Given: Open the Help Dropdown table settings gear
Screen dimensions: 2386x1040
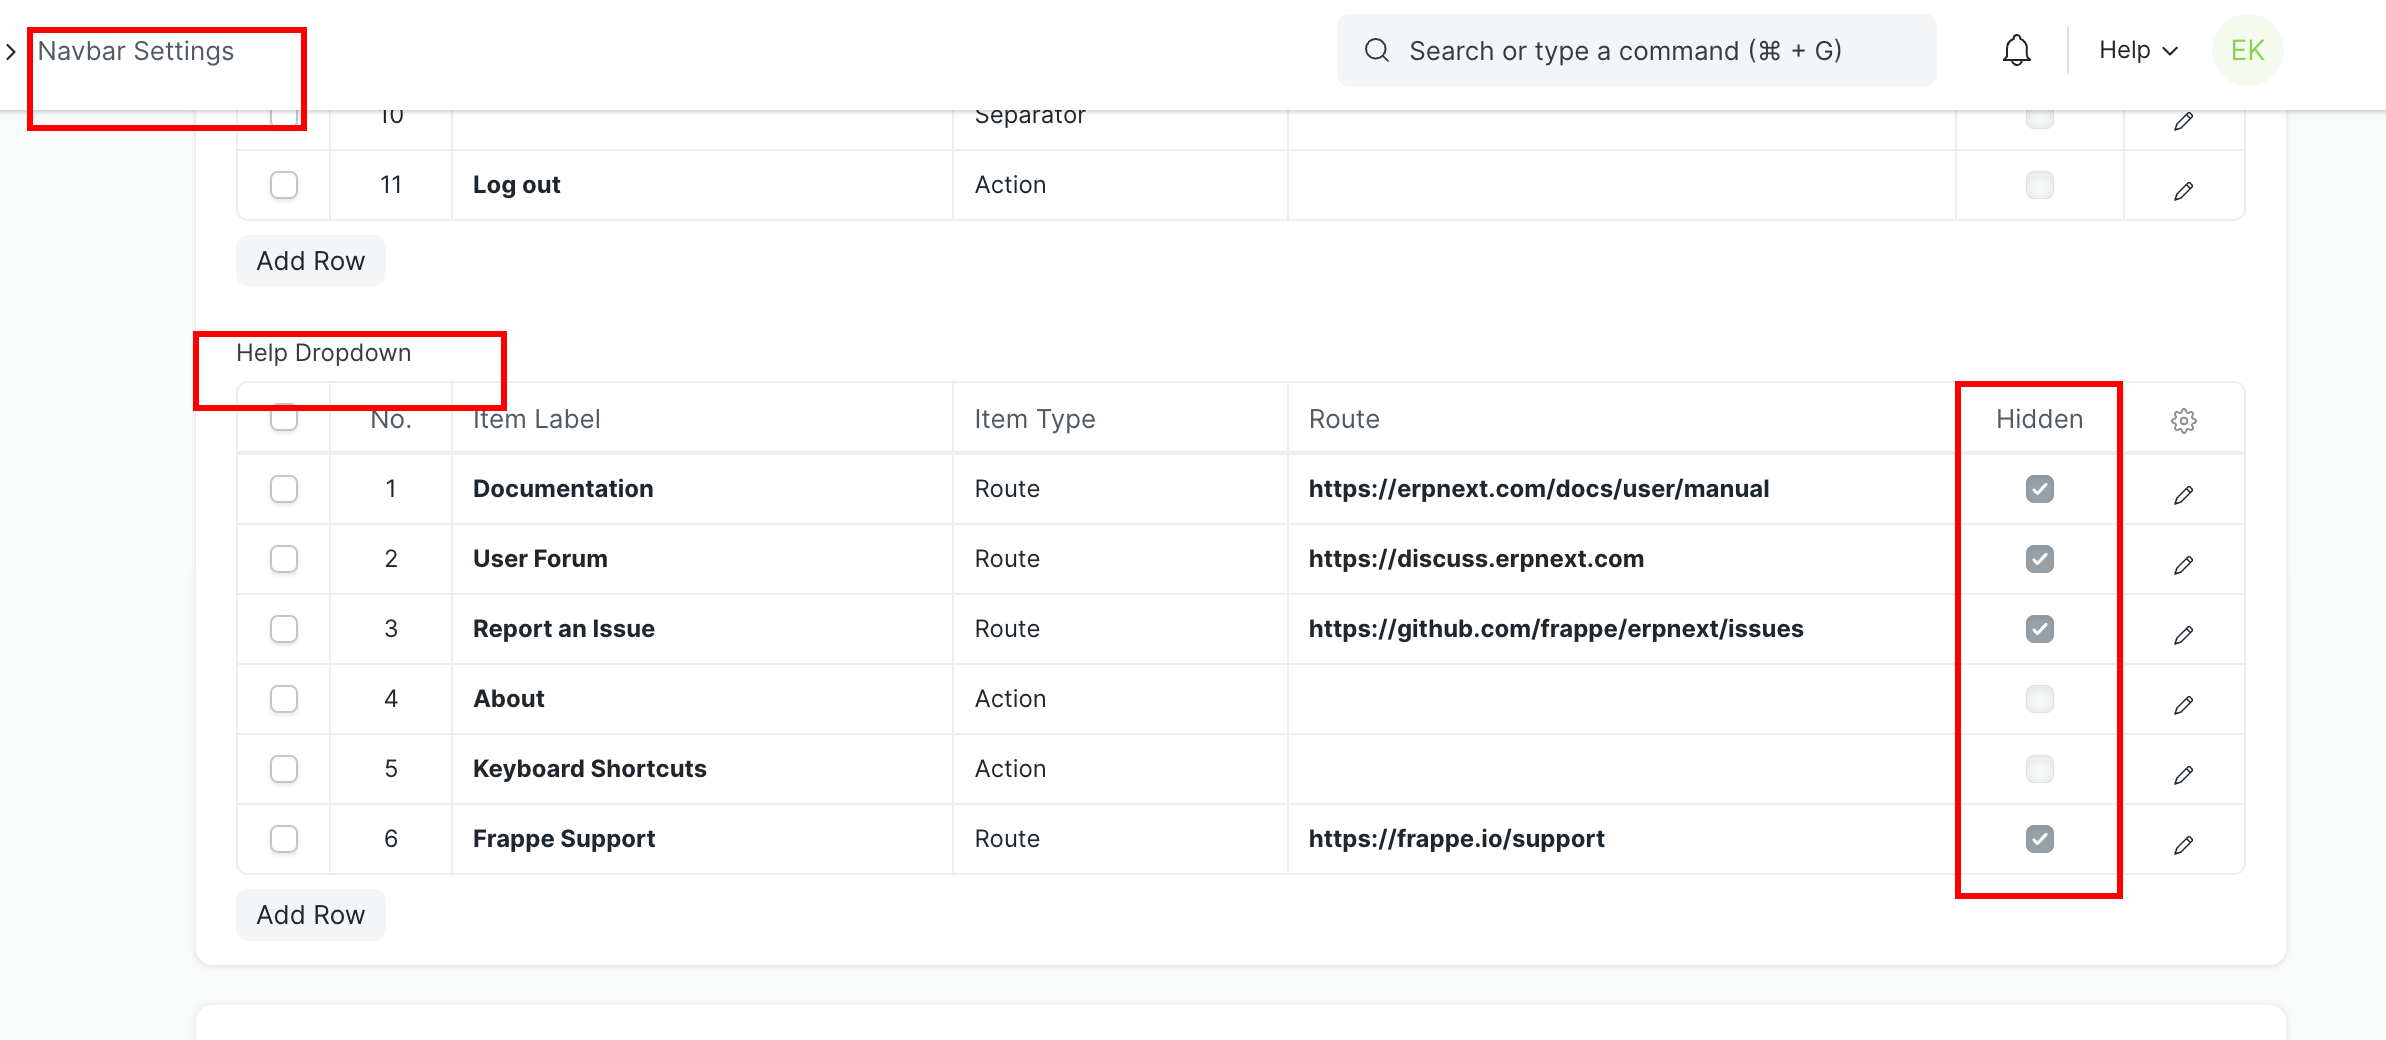Looking at the screenshot, I should [2183, 420].
